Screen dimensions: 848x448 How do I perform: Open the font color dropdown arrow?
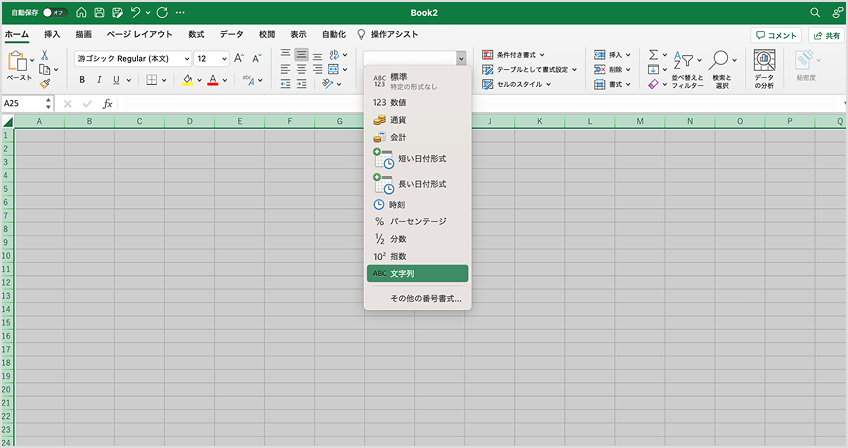(225, 80)
